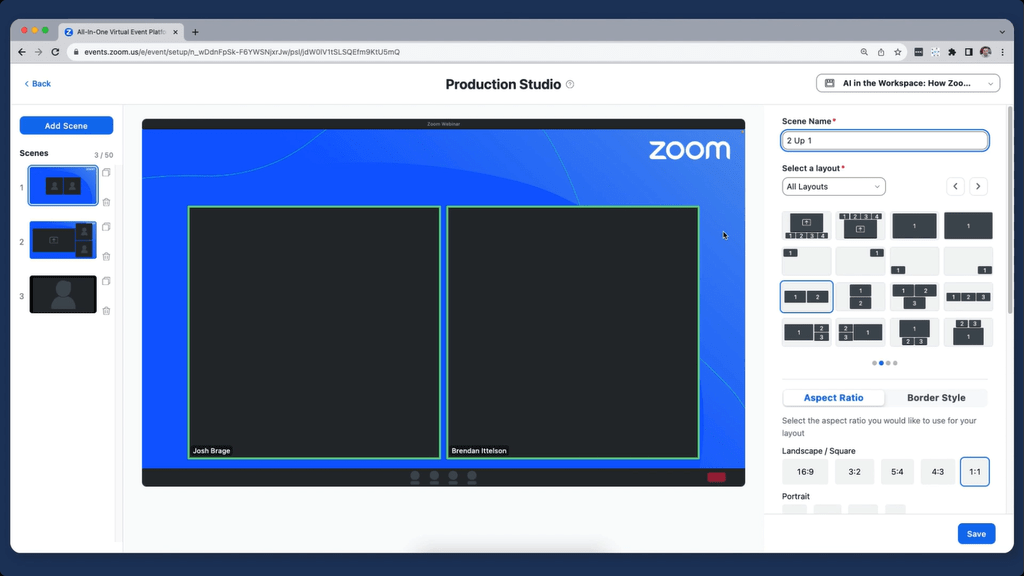
Task: Edit the Scene Name field
Action: (885, 140)
